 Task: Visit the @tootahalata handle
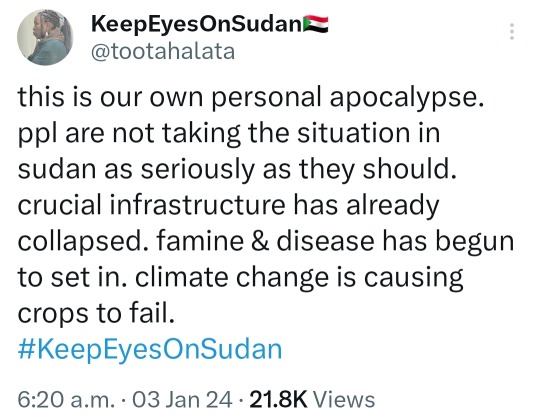click(163, 52)
